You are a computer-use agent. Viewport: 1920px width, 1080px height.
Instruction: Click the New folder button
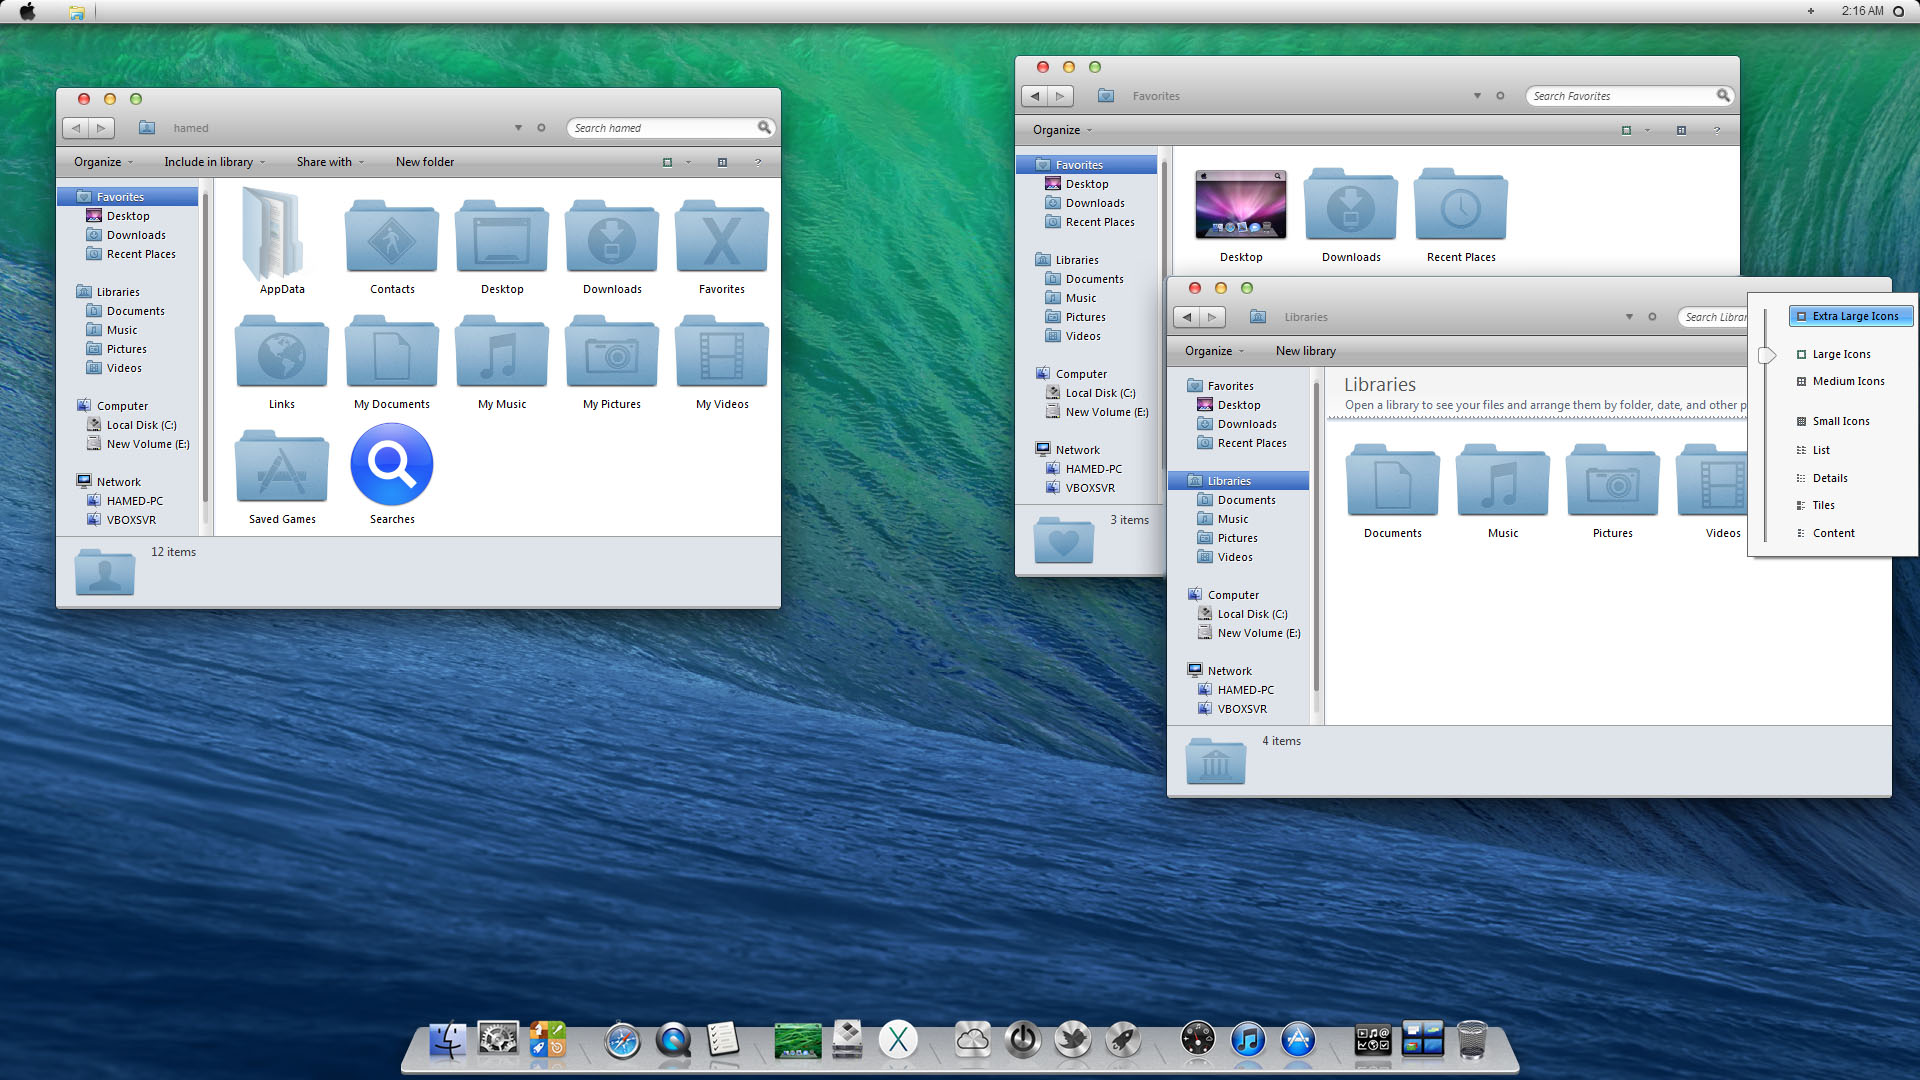click(424, 162)
